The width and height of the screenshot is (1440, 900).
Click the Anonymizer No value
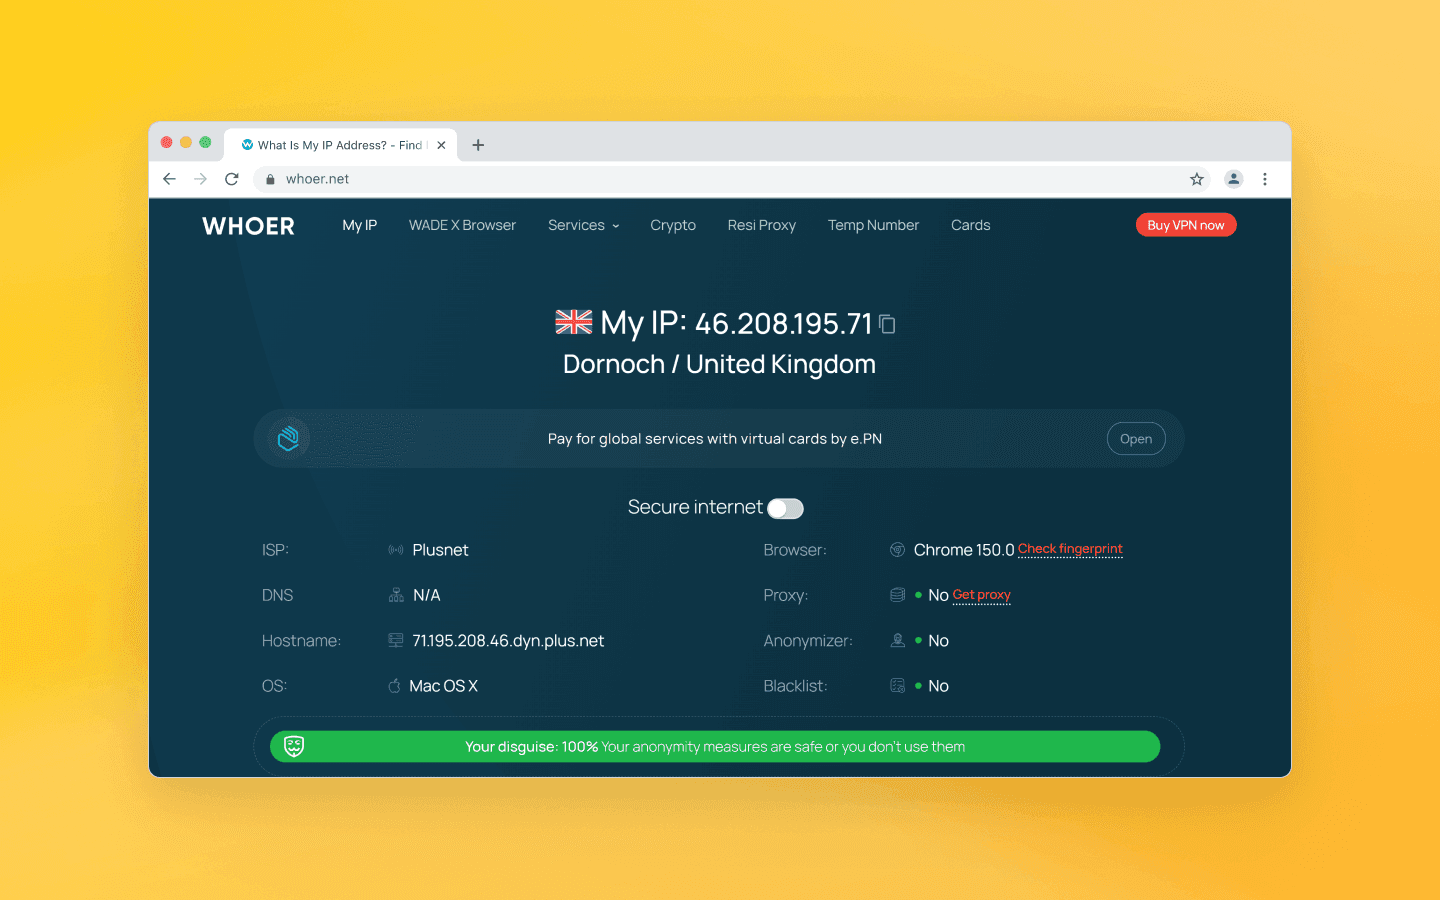tap(938, 641)
